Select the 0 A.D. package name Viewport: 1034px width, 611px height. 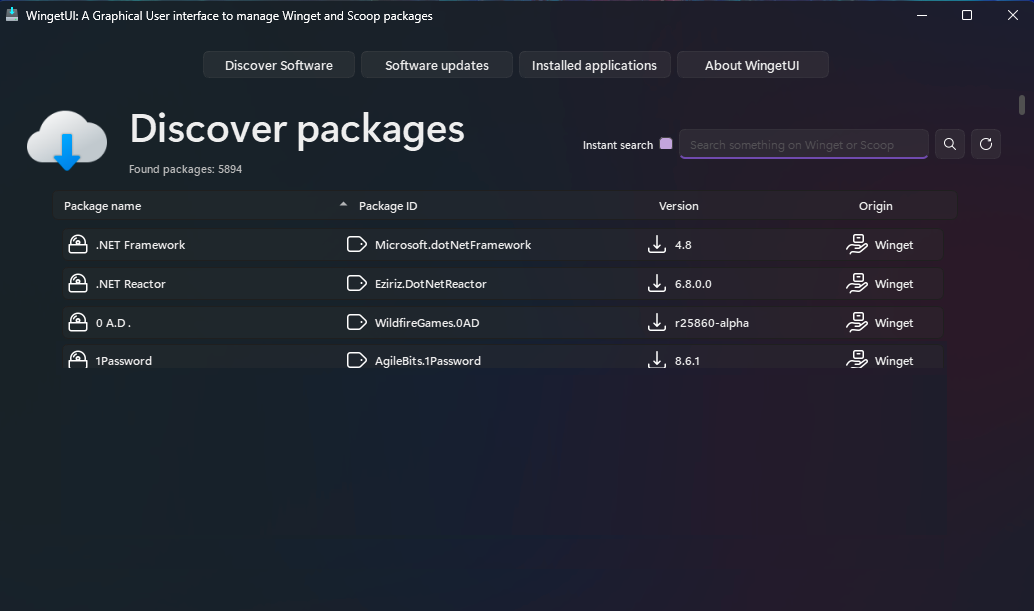tap(113, 323)
